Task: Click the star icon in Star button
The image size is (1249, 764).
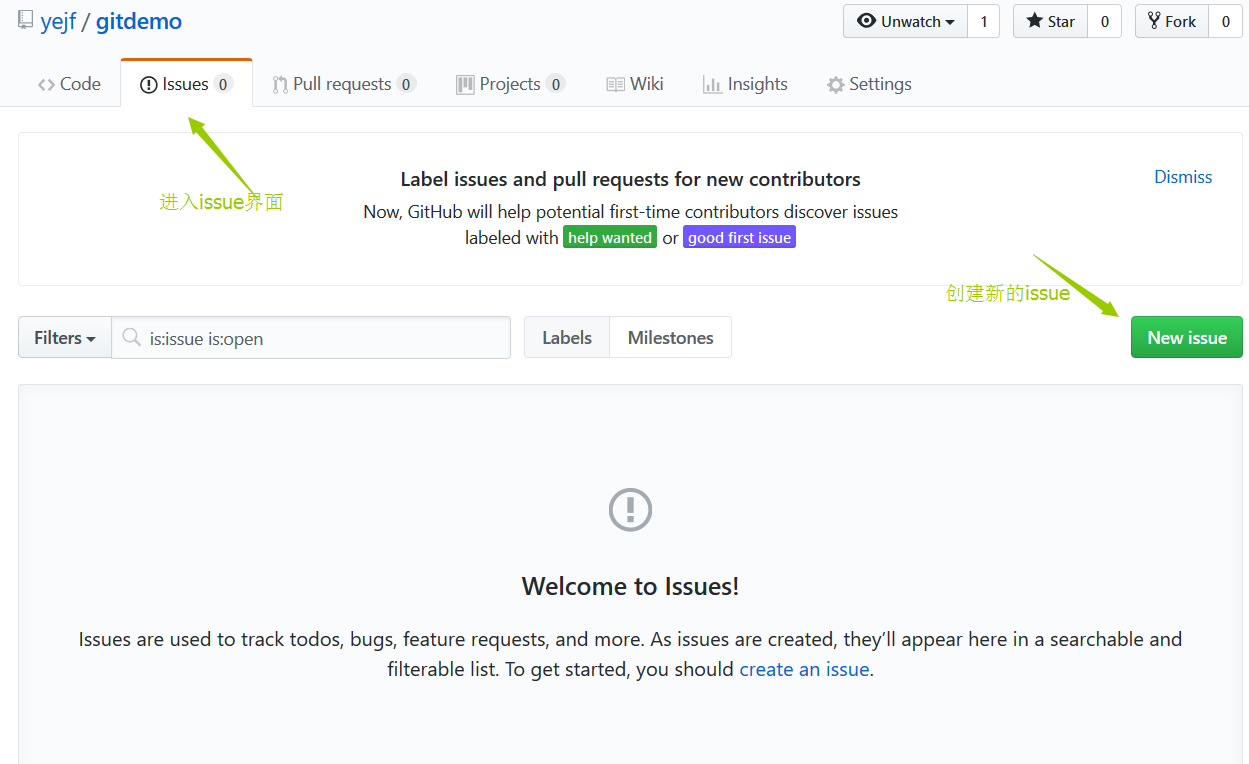Action: [x=1035, y=21]
